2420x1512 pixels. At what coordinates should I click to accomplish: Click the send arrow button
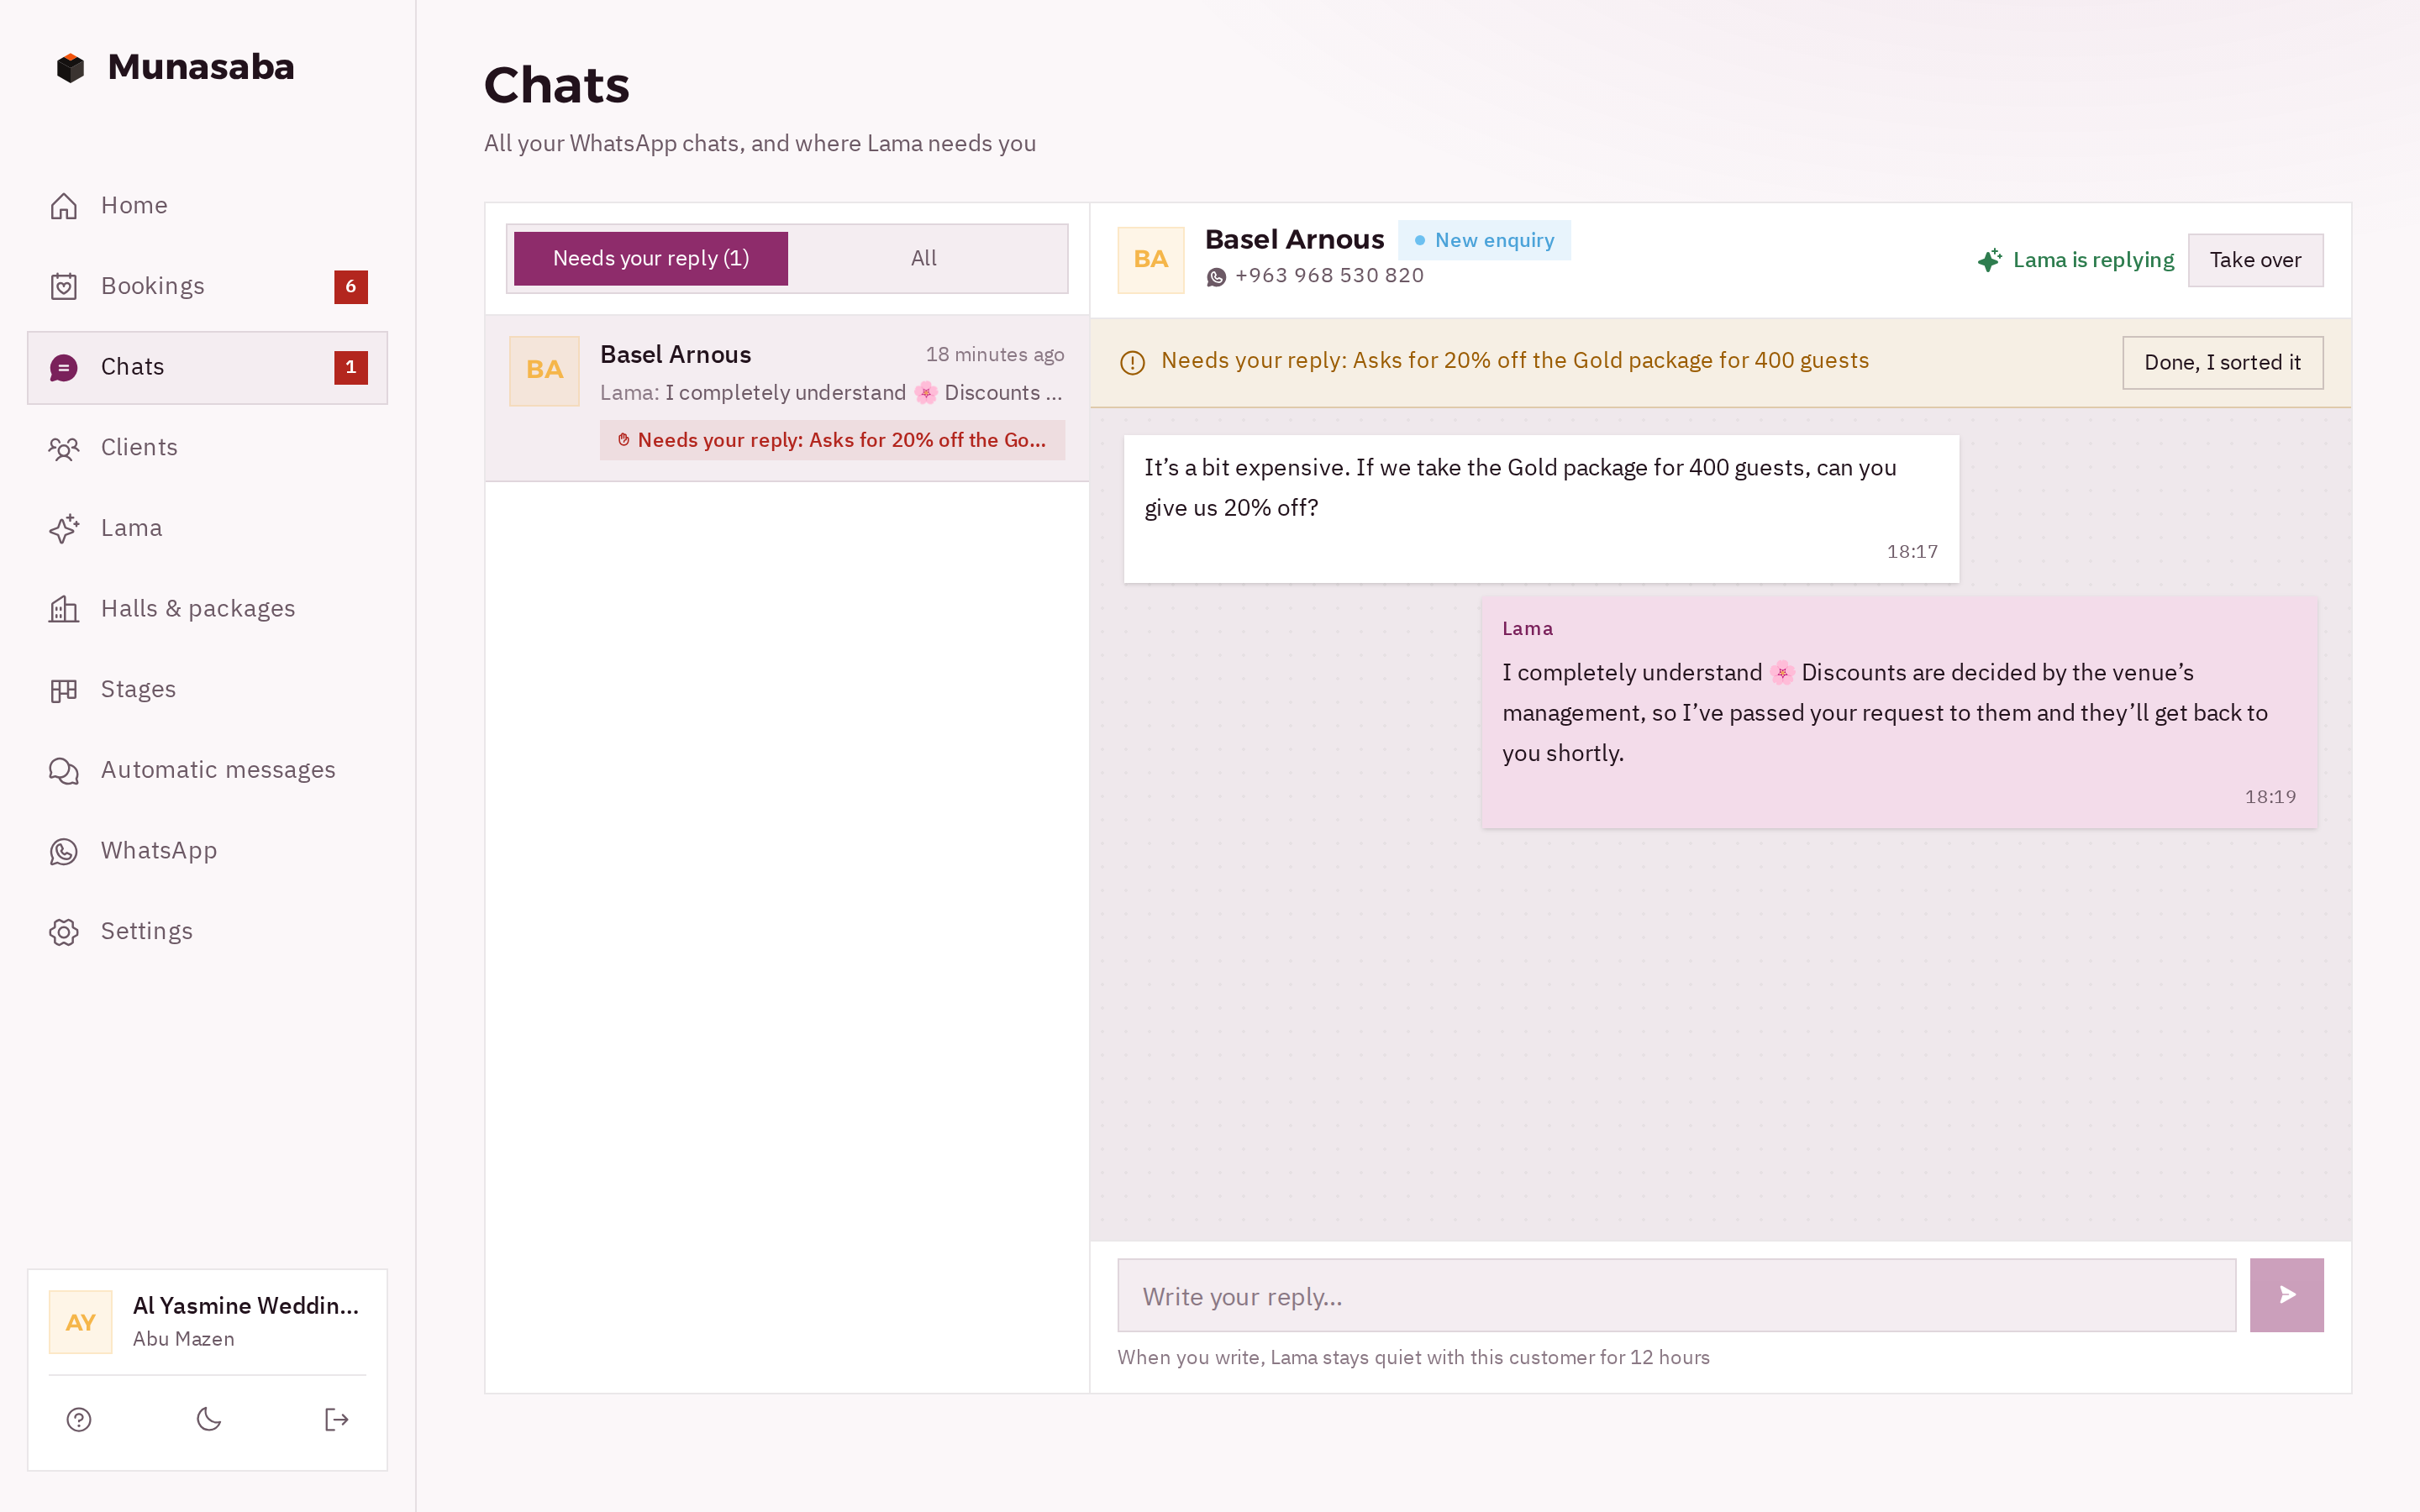(x=2286, y=1296)
